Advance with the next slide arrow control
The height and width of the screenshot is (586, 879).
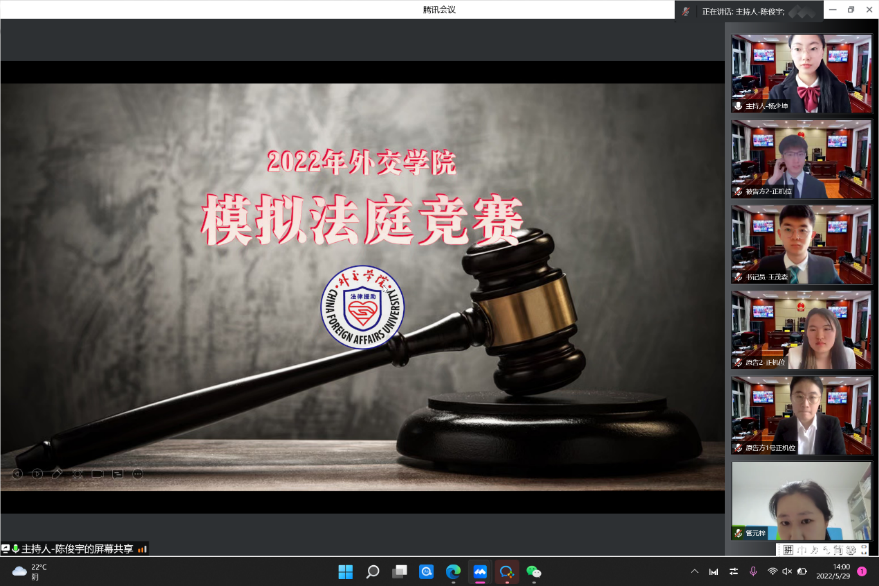pyautogui.click(x=37, y=473)
